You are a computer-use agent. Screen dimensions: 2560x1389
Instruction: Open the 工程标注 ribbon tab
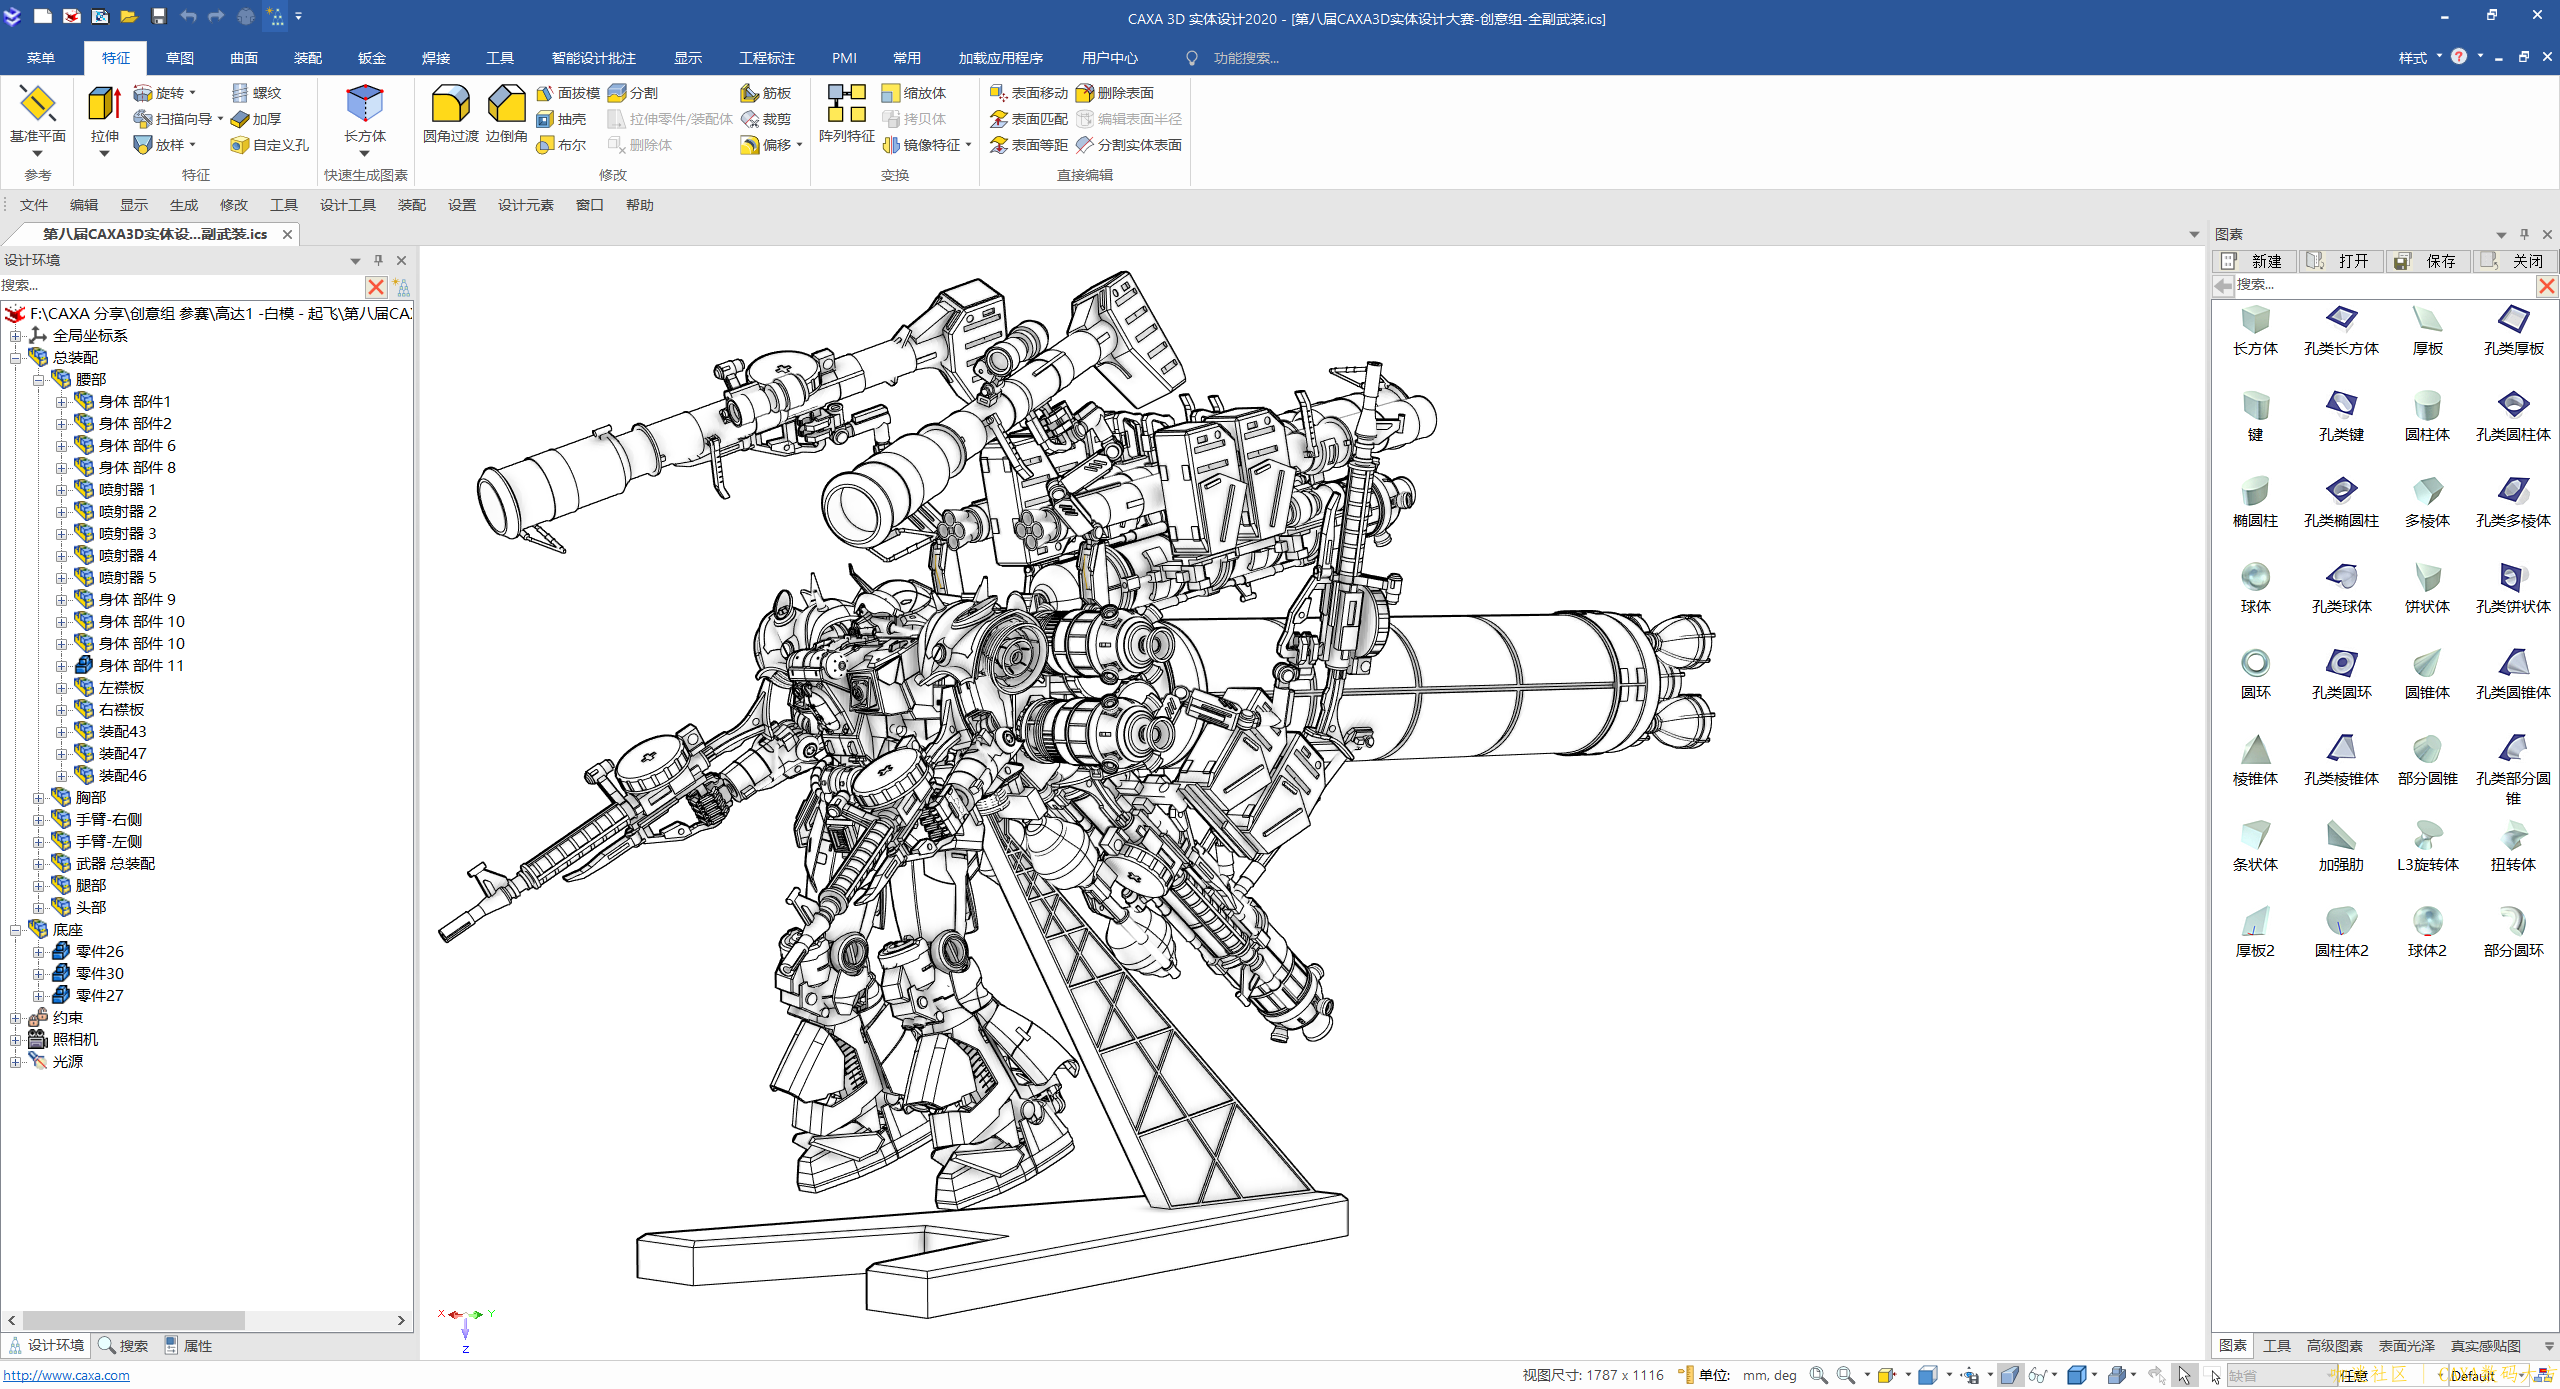pos(767,58)
